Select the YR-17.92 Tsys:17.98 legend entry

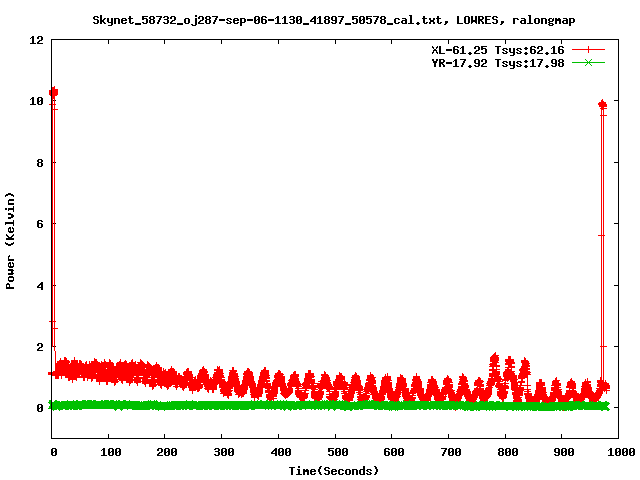498,63
